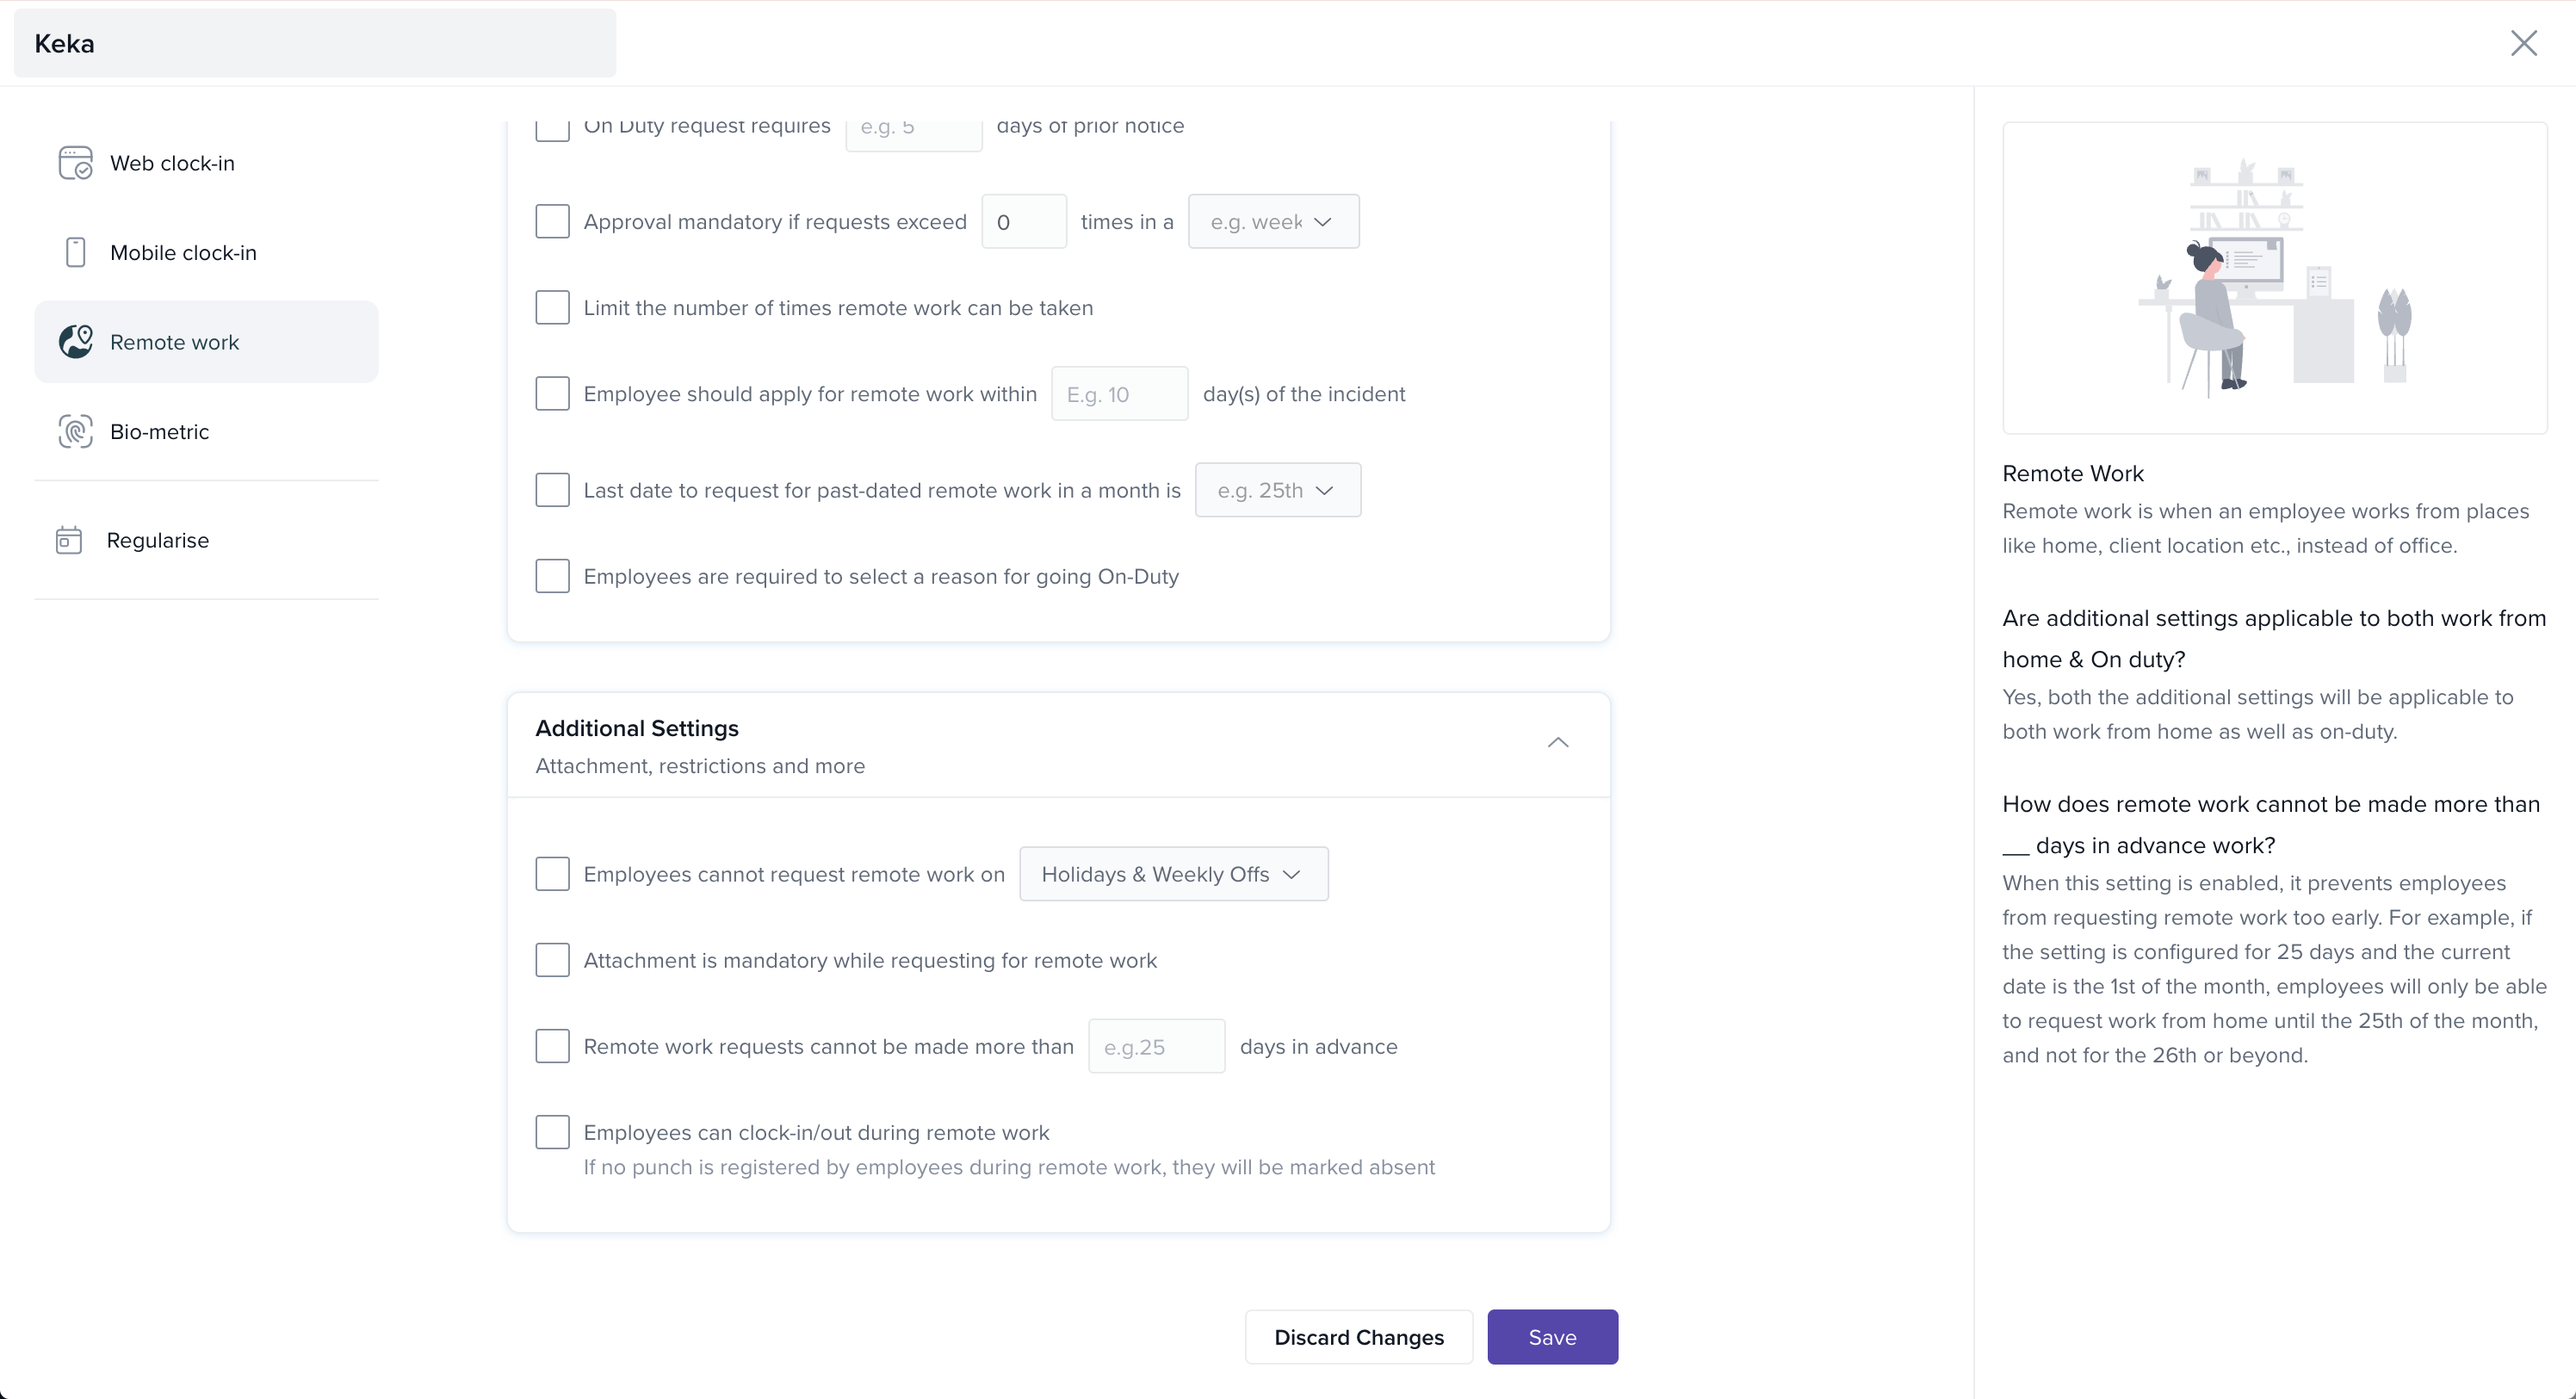Viewport: 2576px width, 1399px height.
Task: Click the remote work illustration image
Action: click(x=2274, y=278)
